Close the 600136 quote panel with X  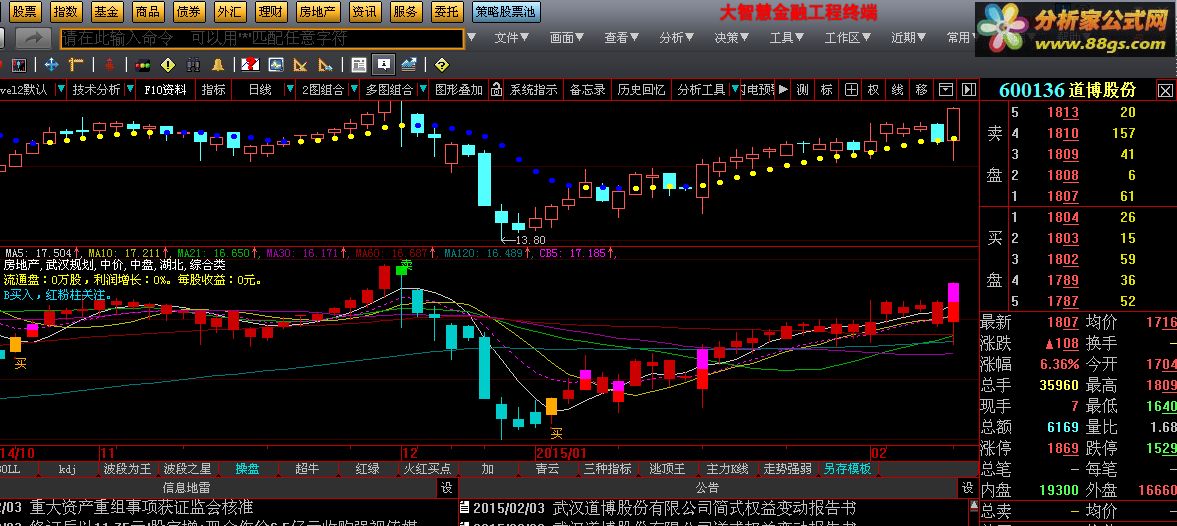(x=1165, y=91)
